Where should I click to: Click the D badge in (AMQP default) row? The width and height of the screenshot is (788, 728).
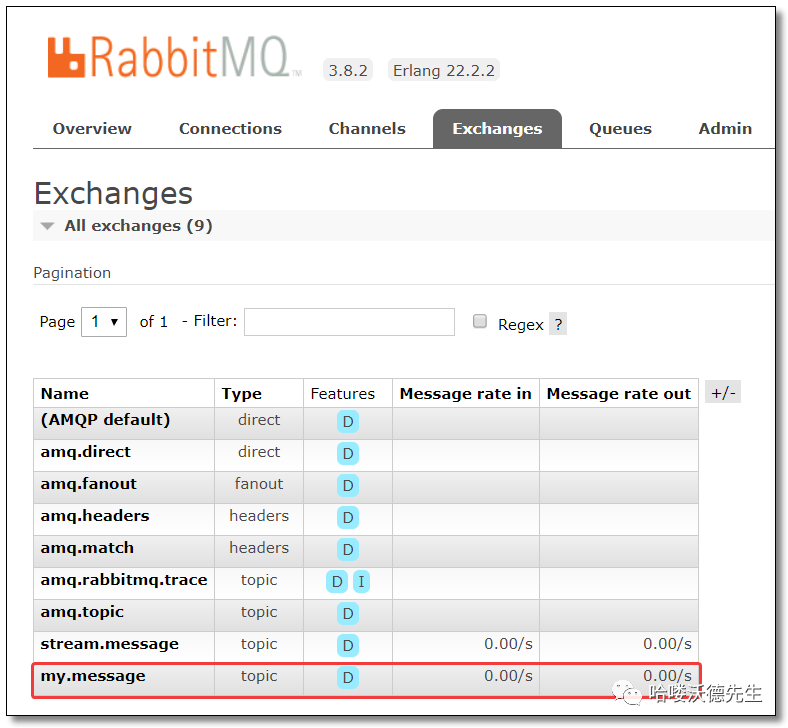(x=348, y=422)
